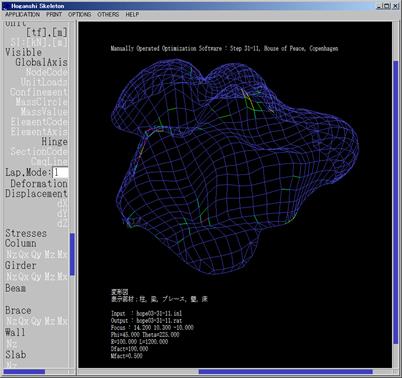Select the [tf].[m] unit option

[47, 32]
